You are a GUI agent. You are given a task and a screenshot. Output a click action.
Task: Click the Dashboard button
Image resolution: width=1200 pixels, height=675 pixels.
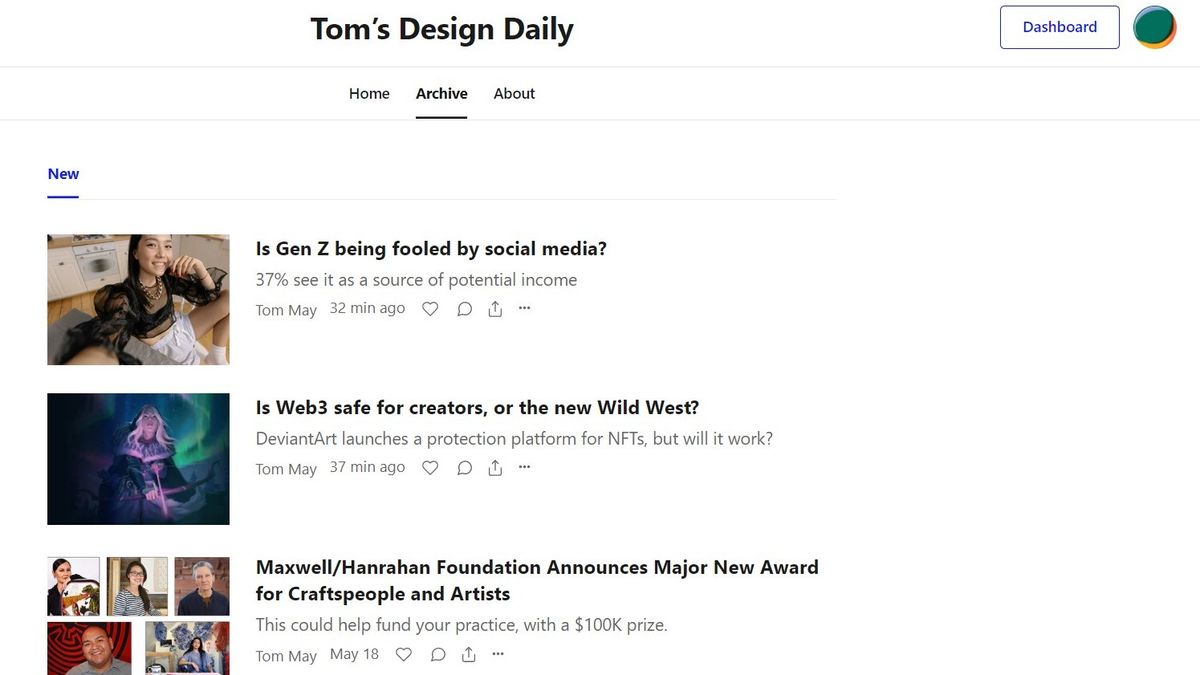(1059, 27)
